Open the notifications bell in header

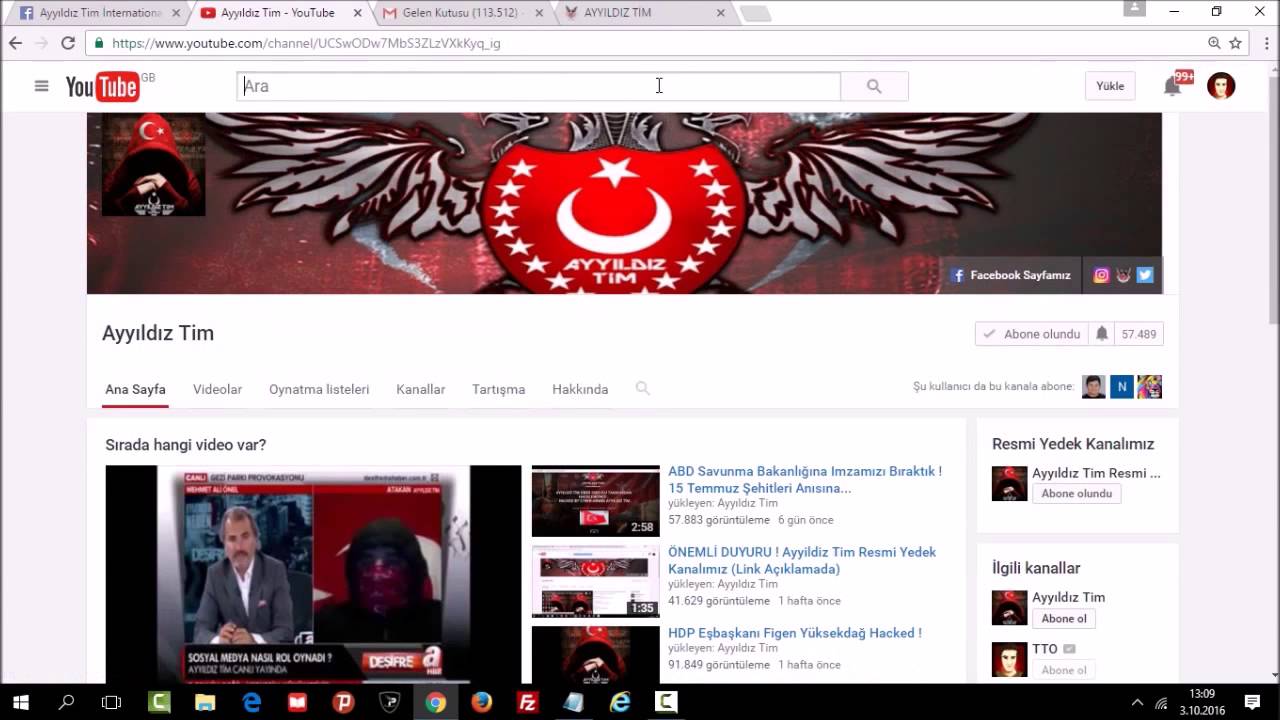point(1172,86)
